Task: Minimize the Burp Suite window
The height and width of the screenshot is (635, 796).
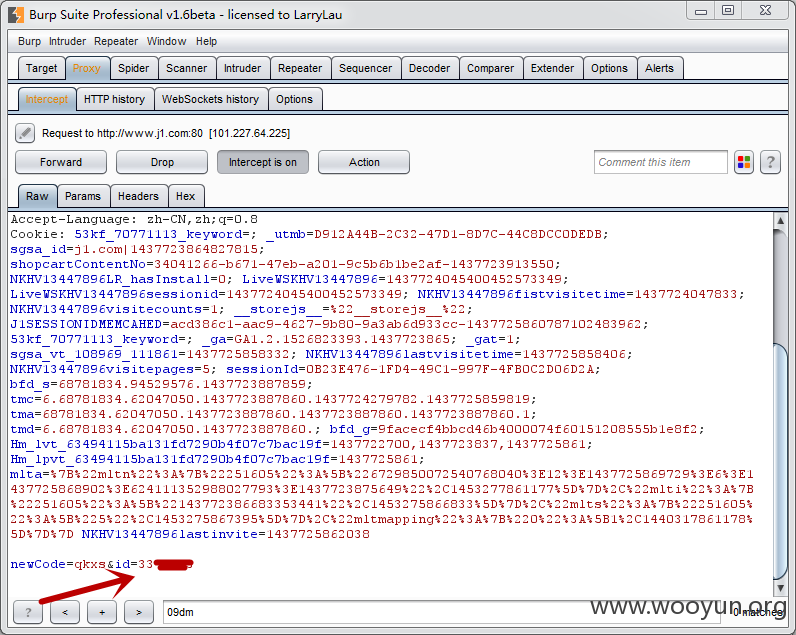Action: coord(701,11)
